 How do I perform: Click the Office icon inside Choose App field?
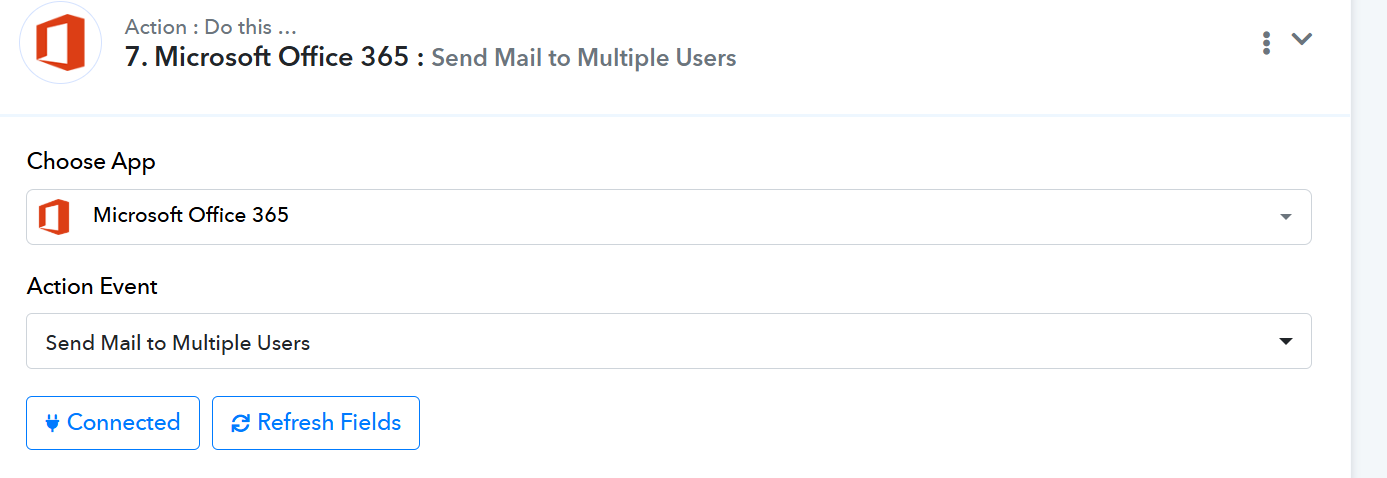(54, 216)
